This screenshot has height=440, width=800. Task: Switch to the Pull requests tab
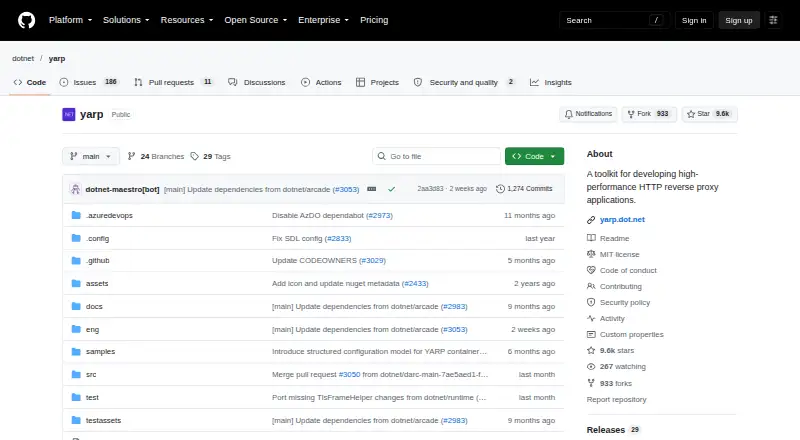click(x=173, y=82)
